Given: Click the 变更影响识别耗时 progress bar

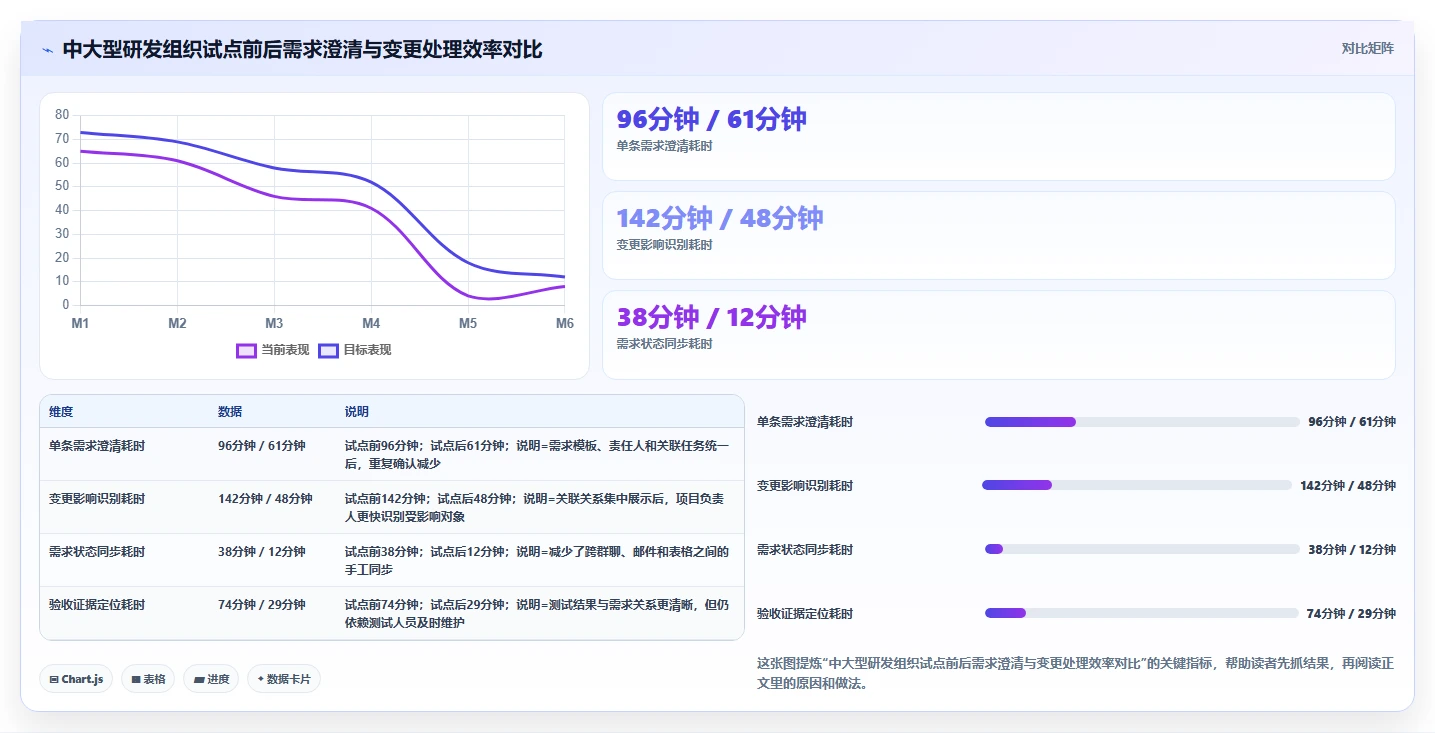Looking at the screenshot, I should (1137, 485).
